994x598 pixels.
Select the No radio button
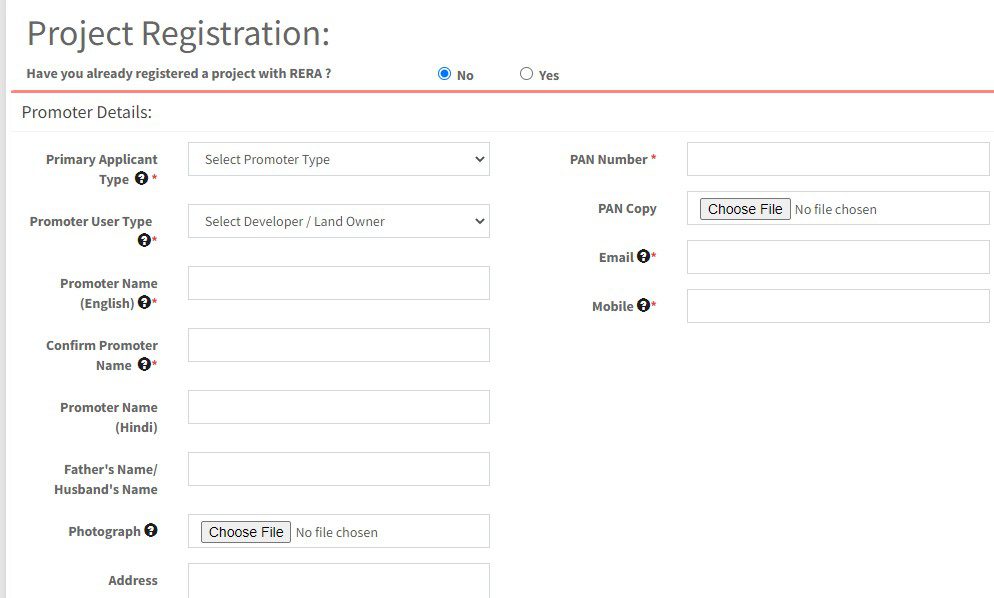pyautogui.click(x=445, y=74)
